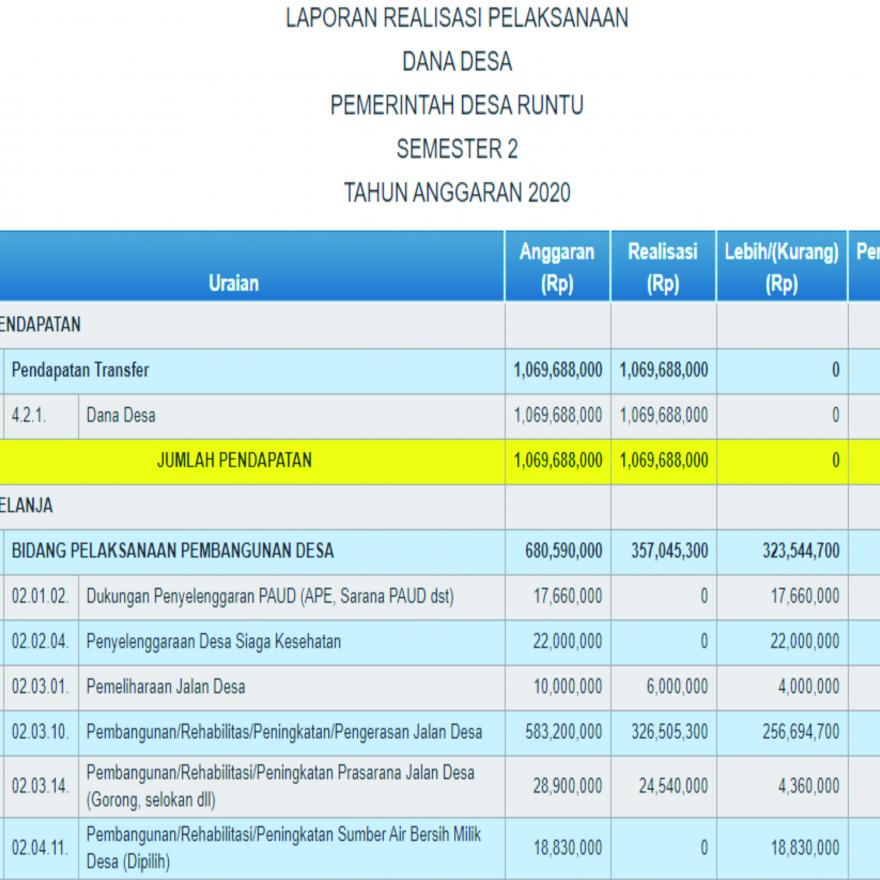Click the "SEMESTER 2" heading line
880x880 pixels.
tap(457, 149)
